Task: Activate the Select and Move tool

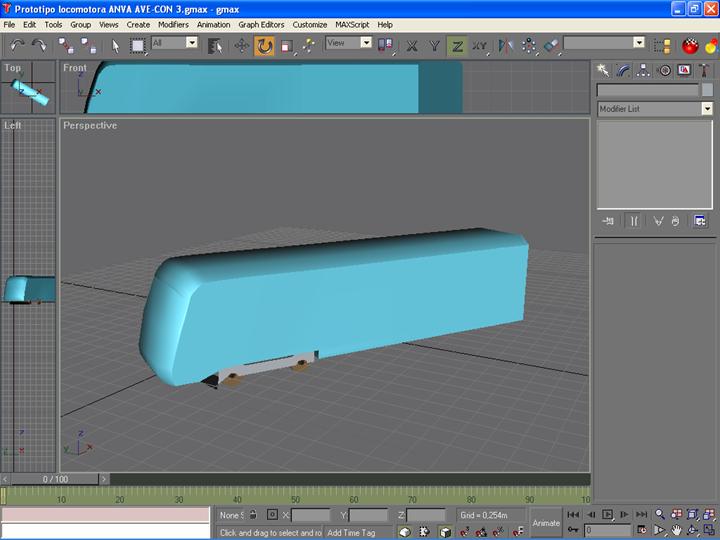Action: (242, 45)
